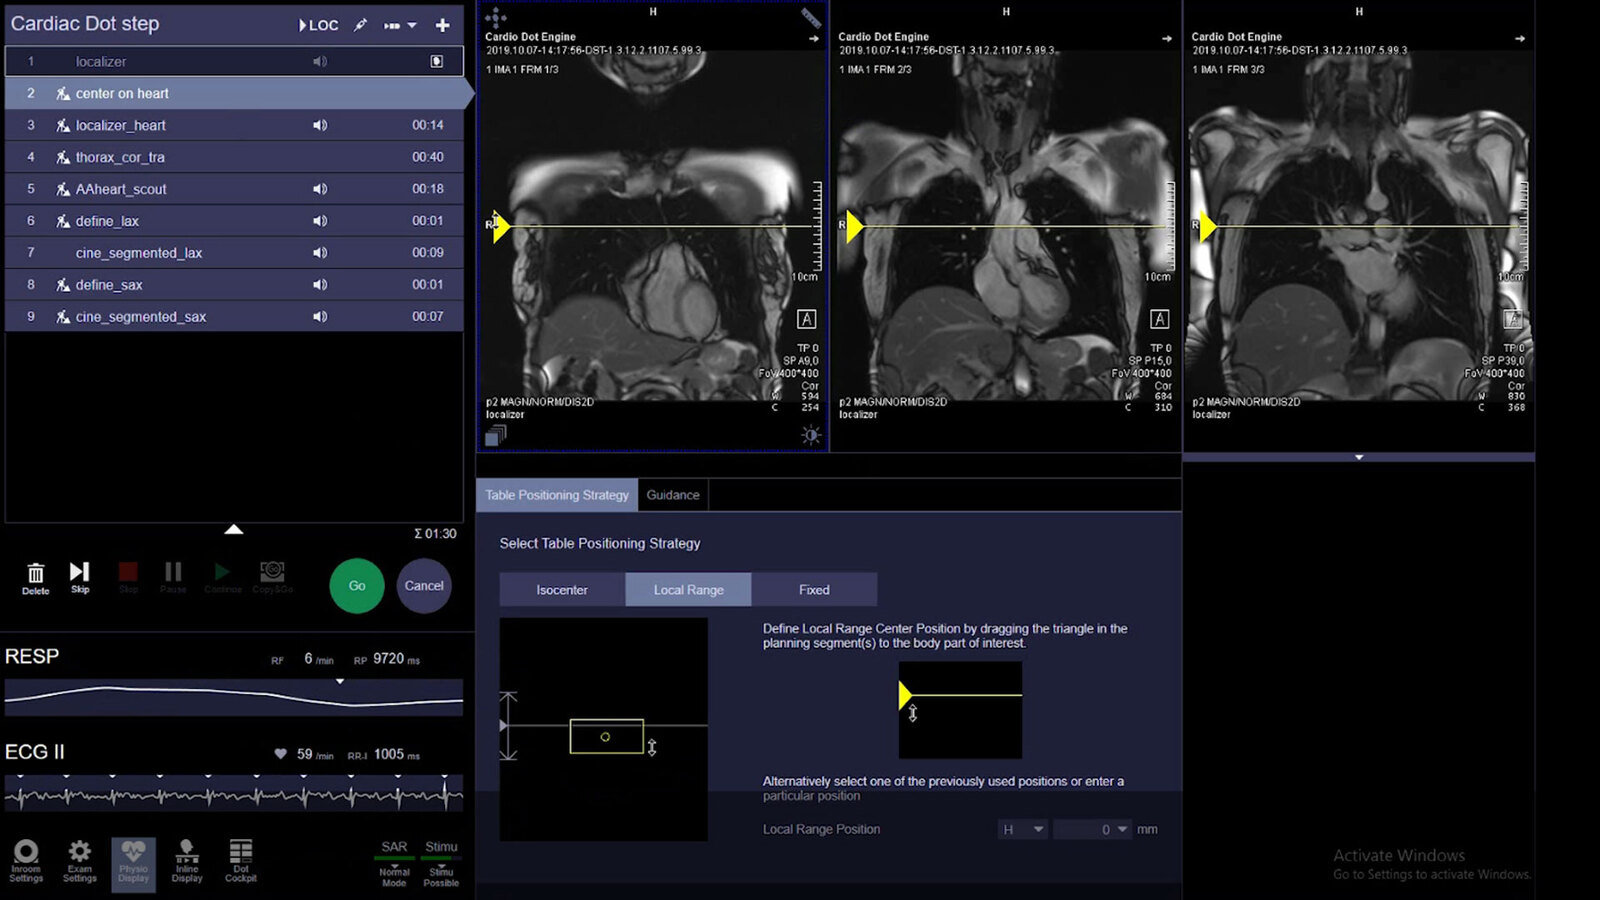Click the pan/move icon in first image
The image size is (1600, 900).
495,17
